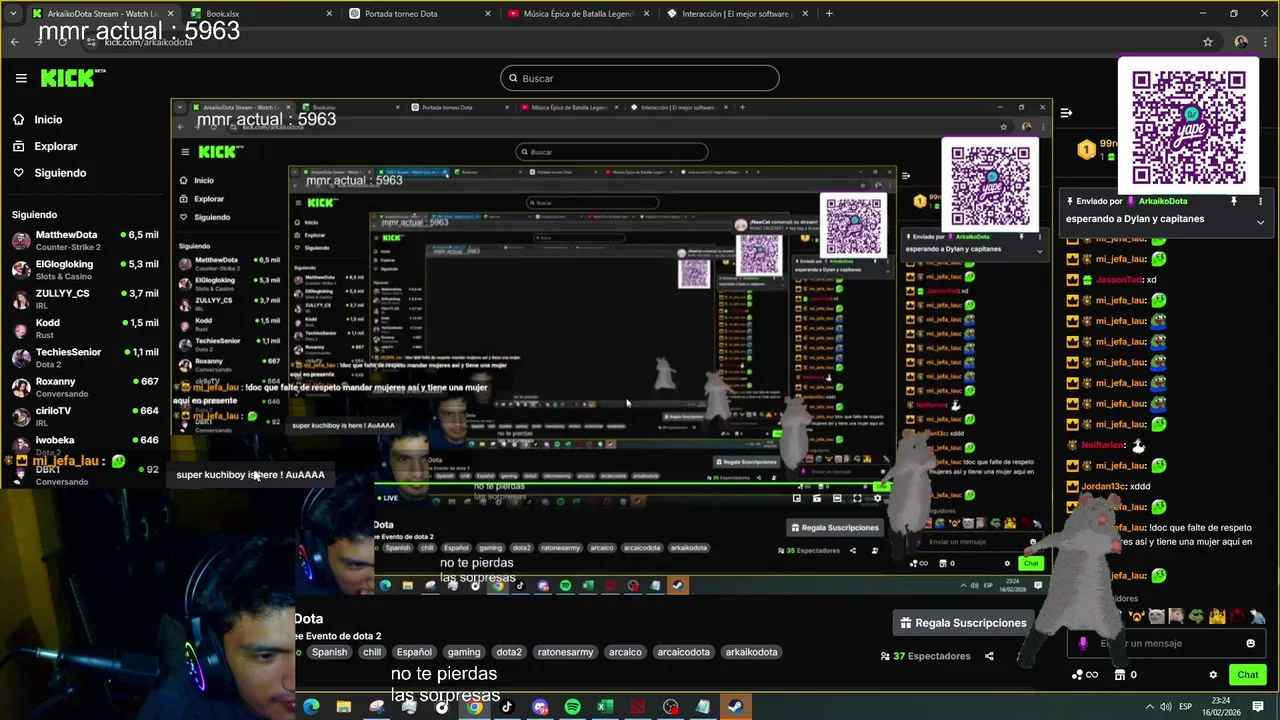
Task: Open Microsoft Edge from taskbar
Action: [311, 707]
